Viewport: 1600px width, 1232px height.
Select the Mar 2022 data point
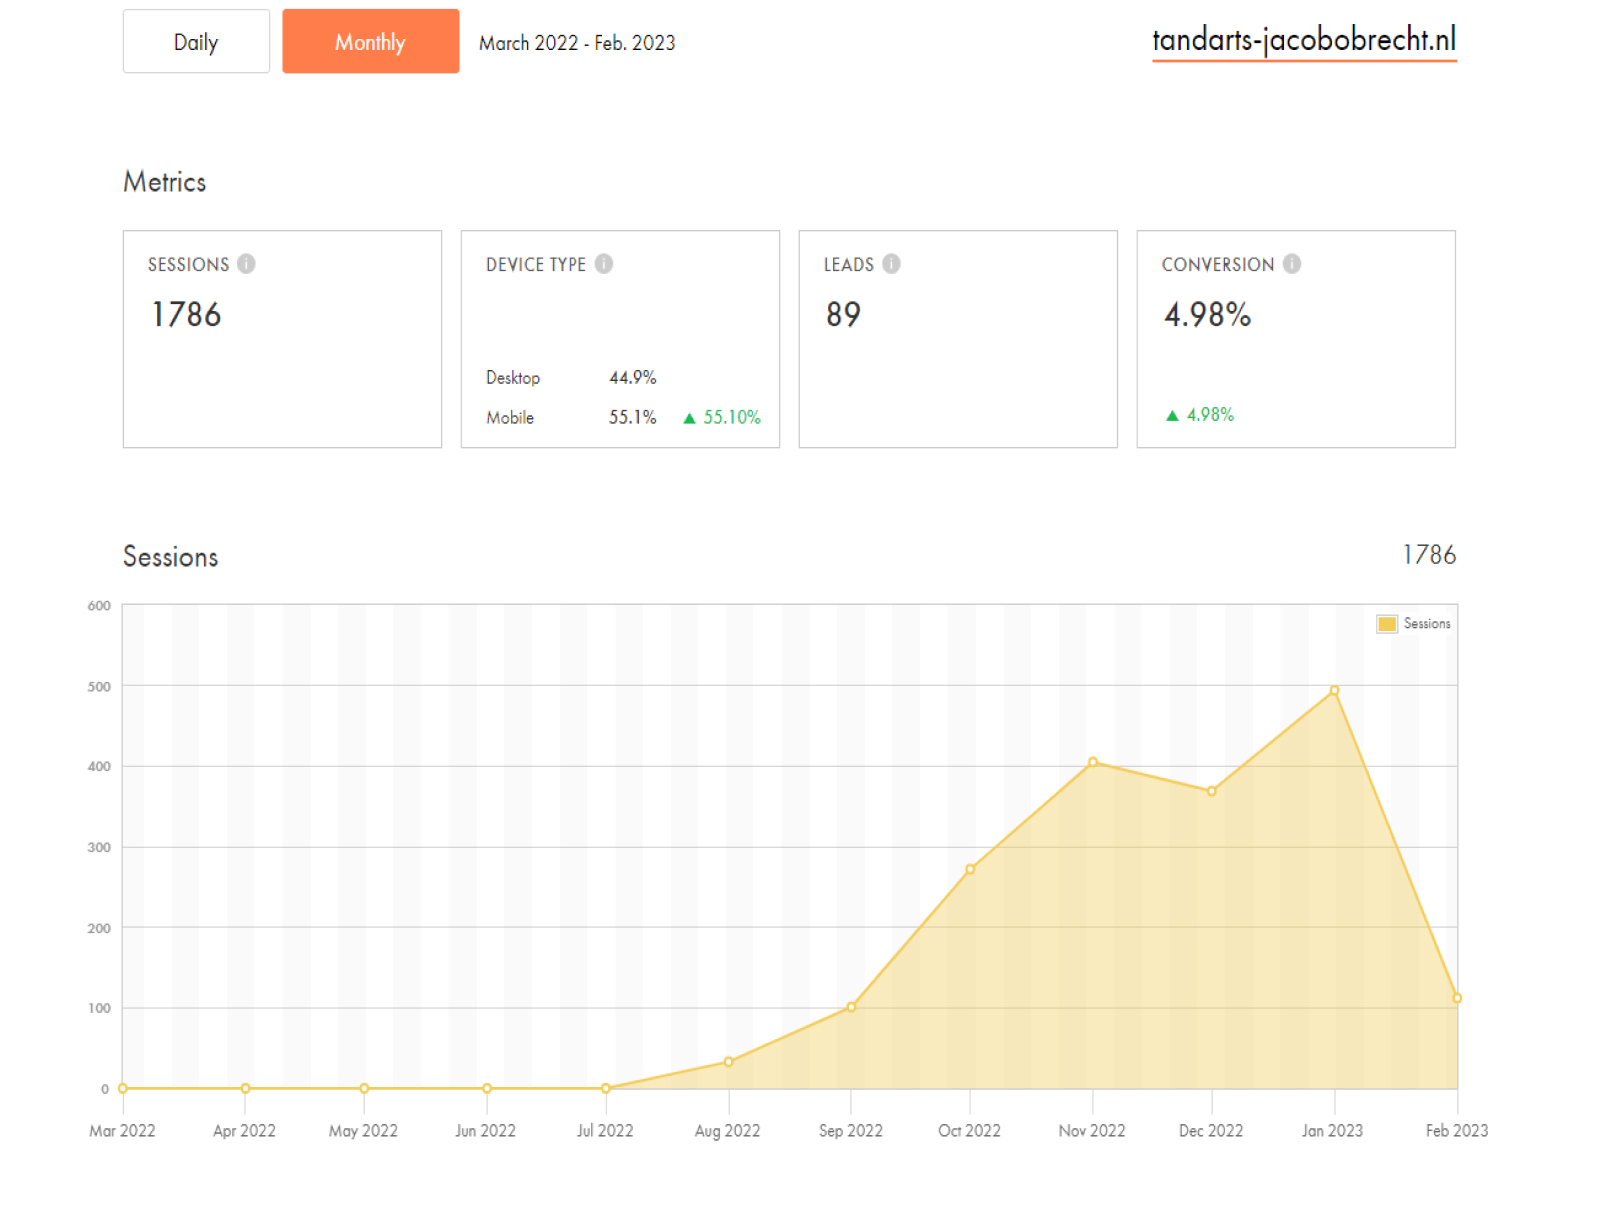[123, 1088]
